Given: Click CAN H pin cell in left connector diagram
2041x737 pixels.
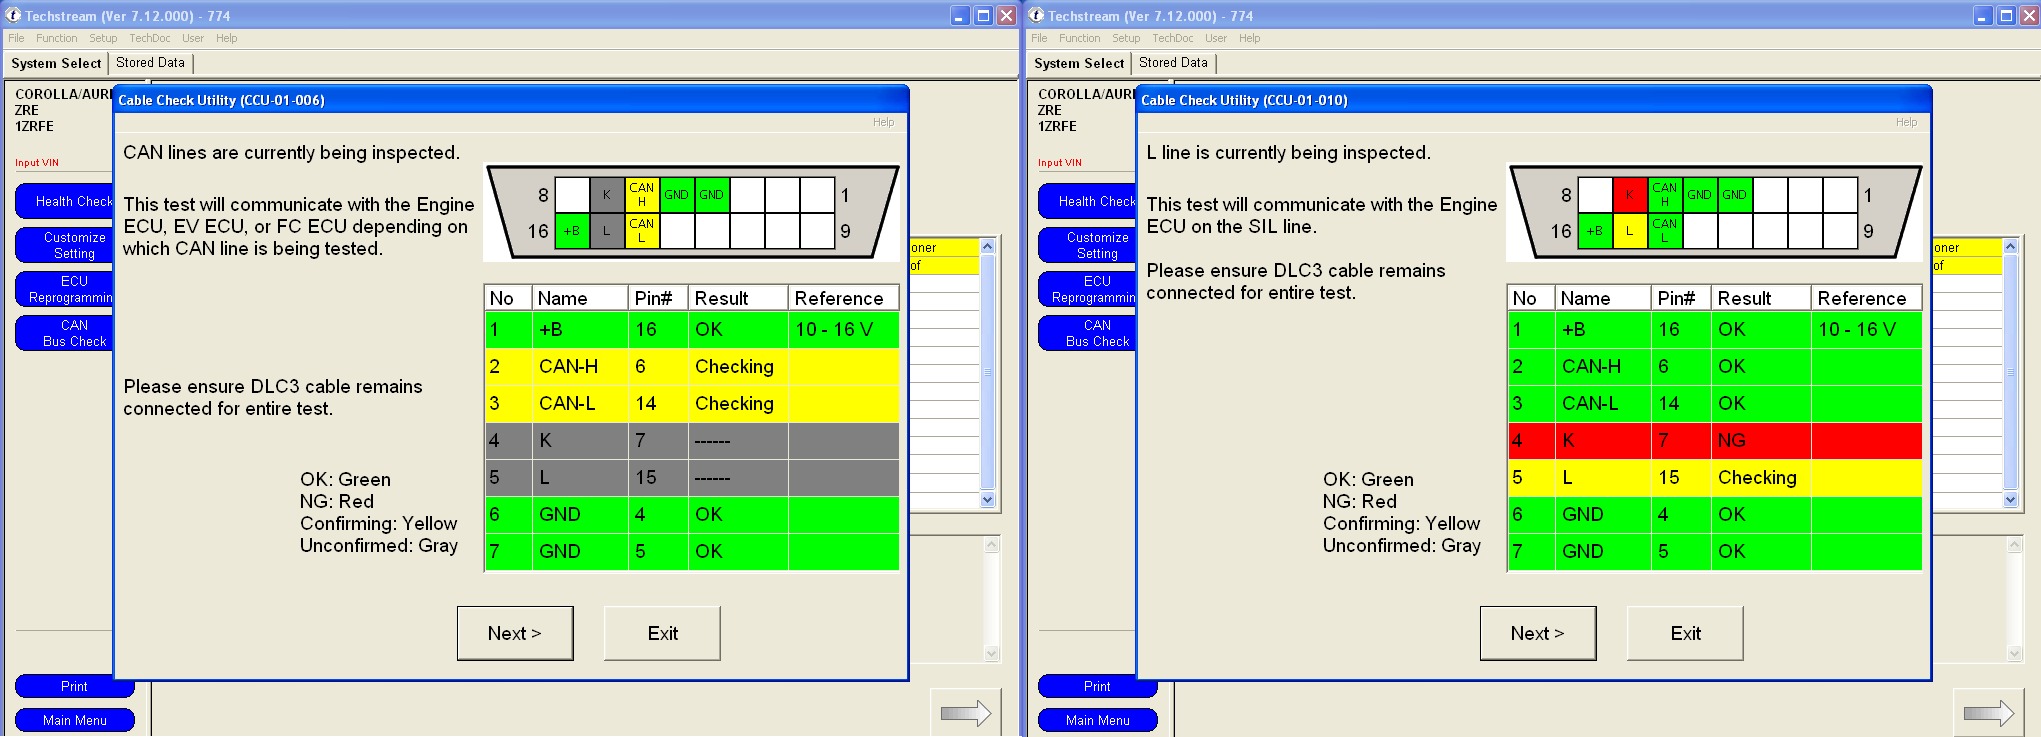Looking at the screenshot, I should [x=641, y=194].
